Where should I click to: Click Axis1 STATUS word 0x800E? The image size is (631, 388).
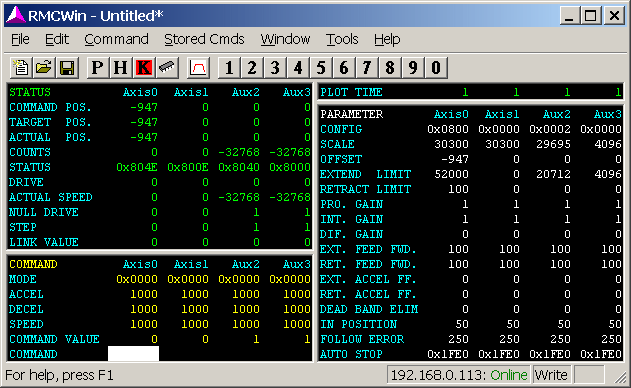188,167
